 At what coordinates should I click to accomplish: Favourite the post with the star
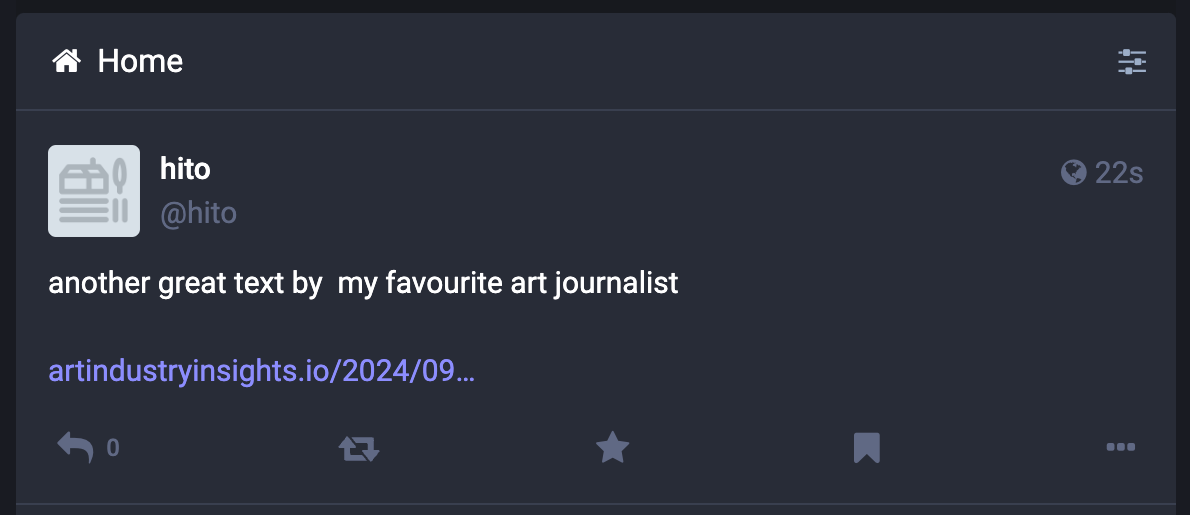[612, 448]
